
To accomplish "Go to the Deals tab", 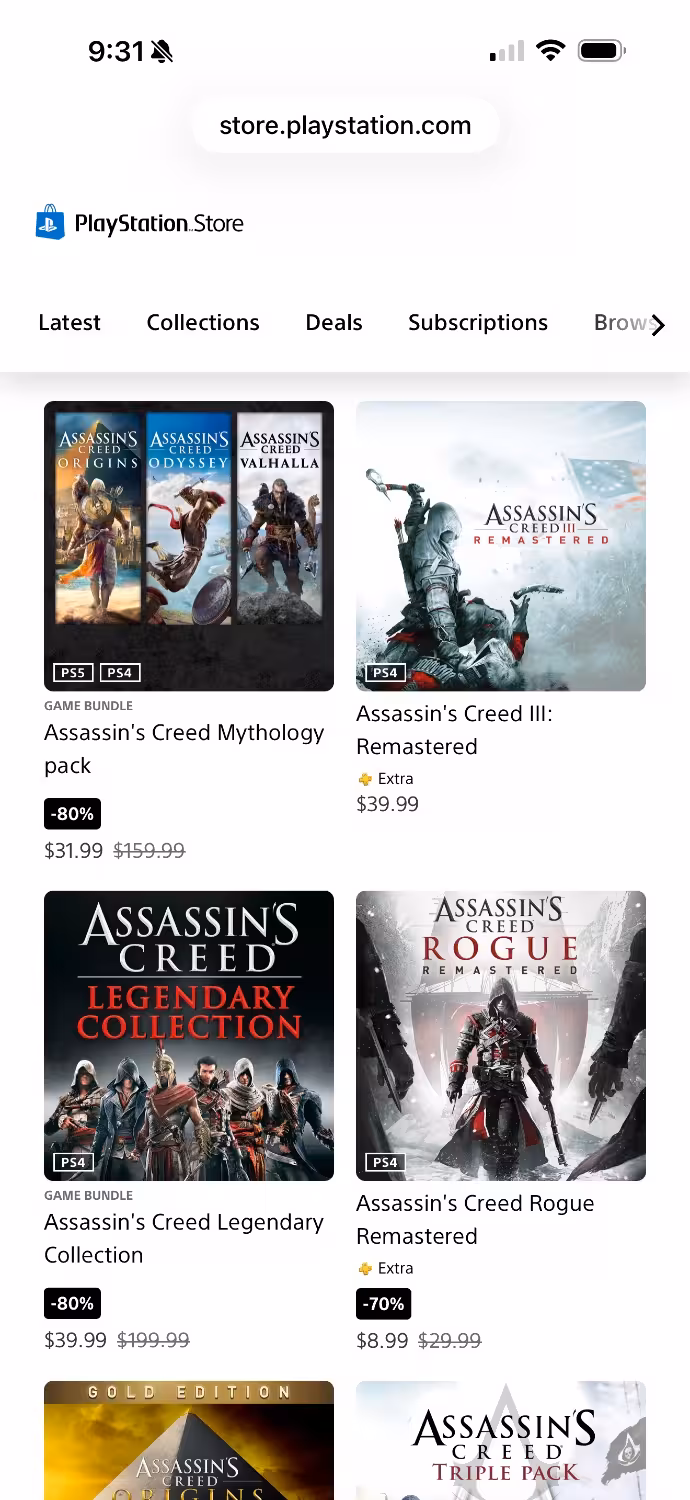I will (334, 323).
